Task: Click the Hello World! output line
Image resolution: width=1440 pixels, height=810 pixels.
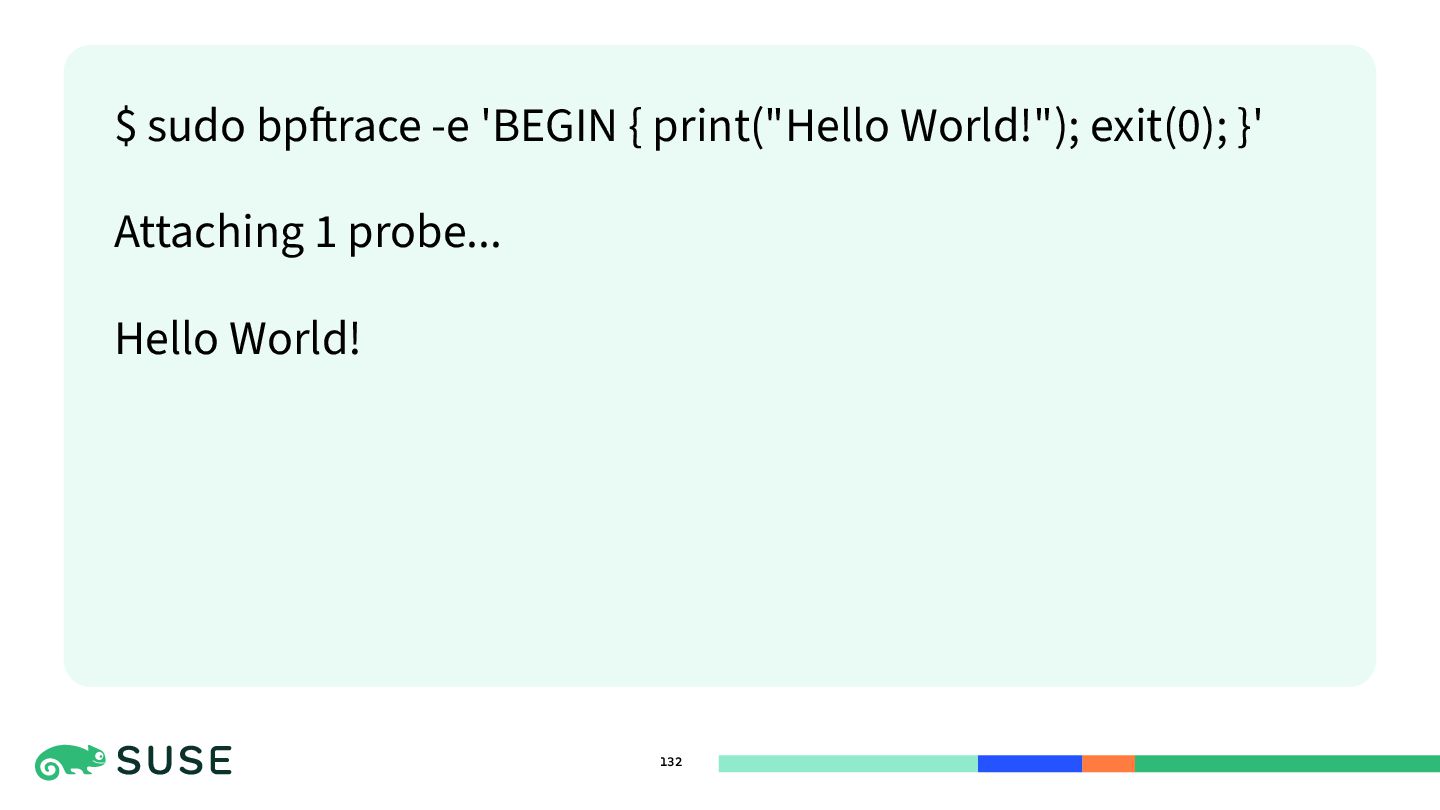Action: [x=237, y=339]
